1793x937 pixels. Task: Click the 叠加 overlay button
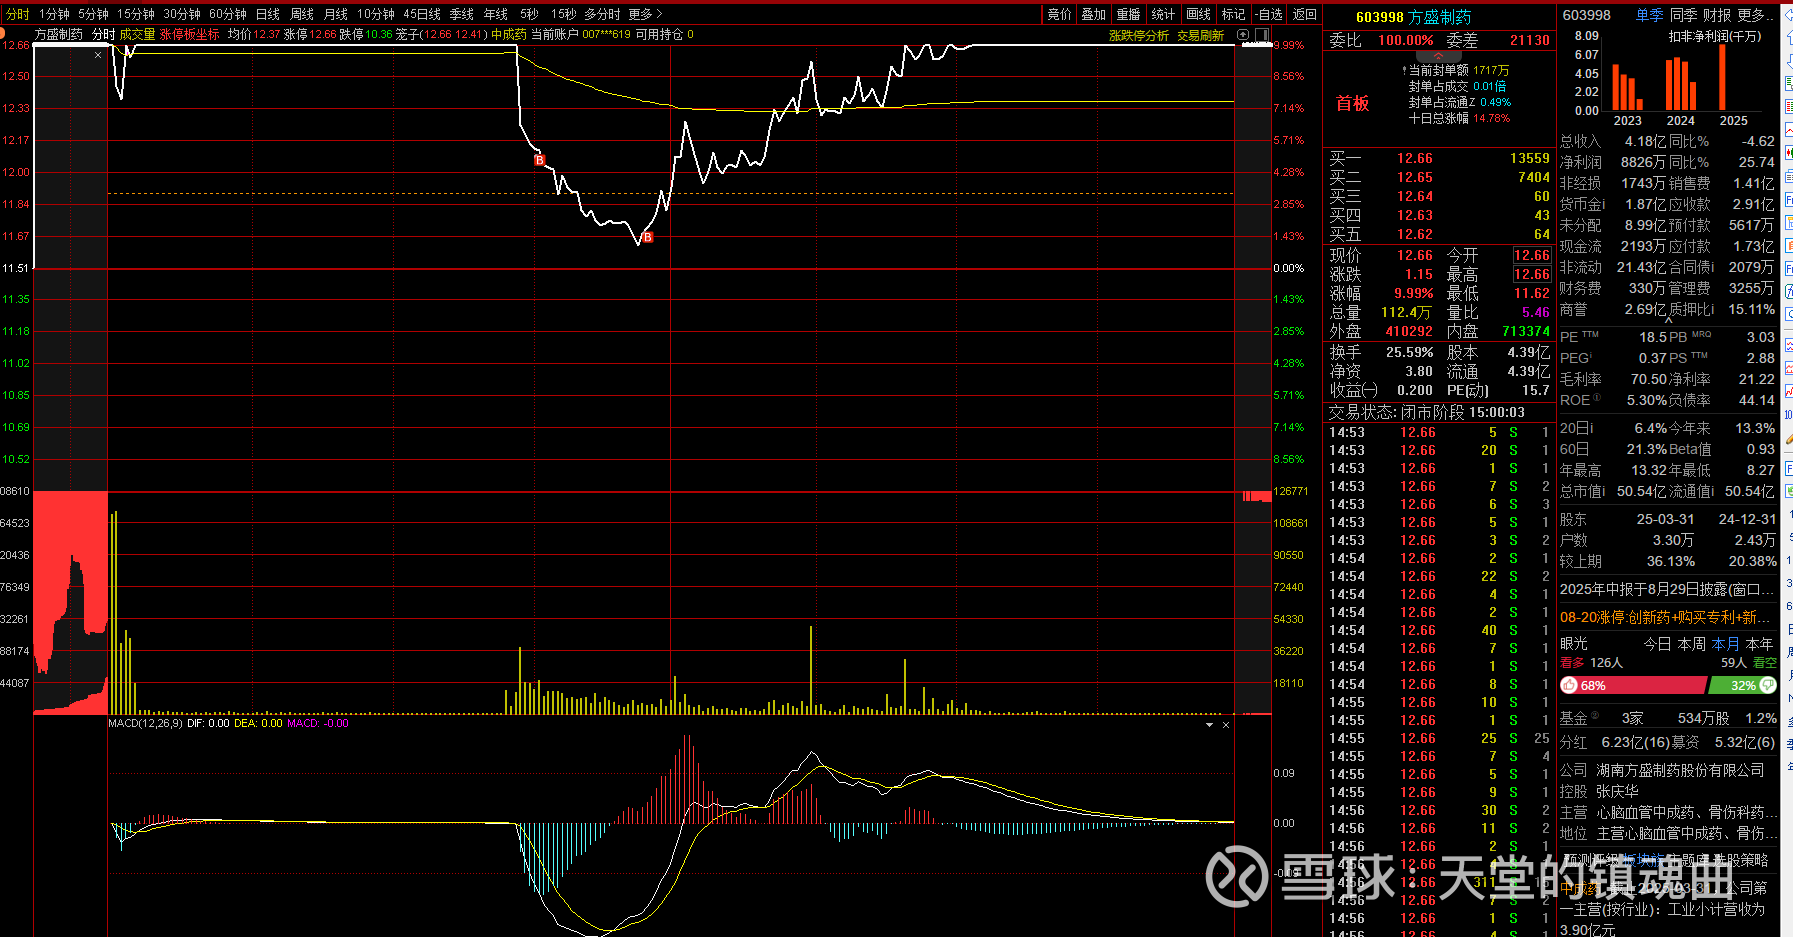1094,14
